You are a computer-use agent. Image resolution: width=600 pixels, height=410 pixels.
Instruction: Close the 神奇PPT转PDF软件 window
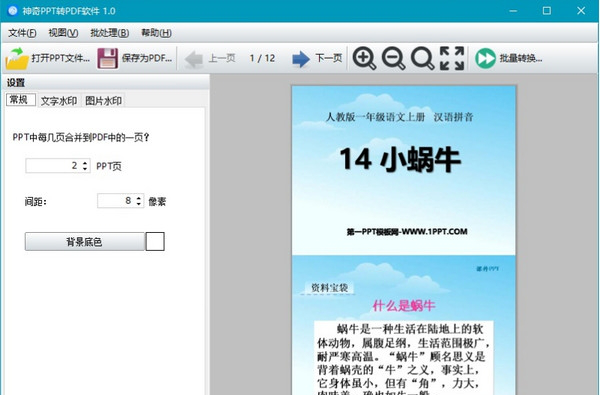tap(581, 11)
